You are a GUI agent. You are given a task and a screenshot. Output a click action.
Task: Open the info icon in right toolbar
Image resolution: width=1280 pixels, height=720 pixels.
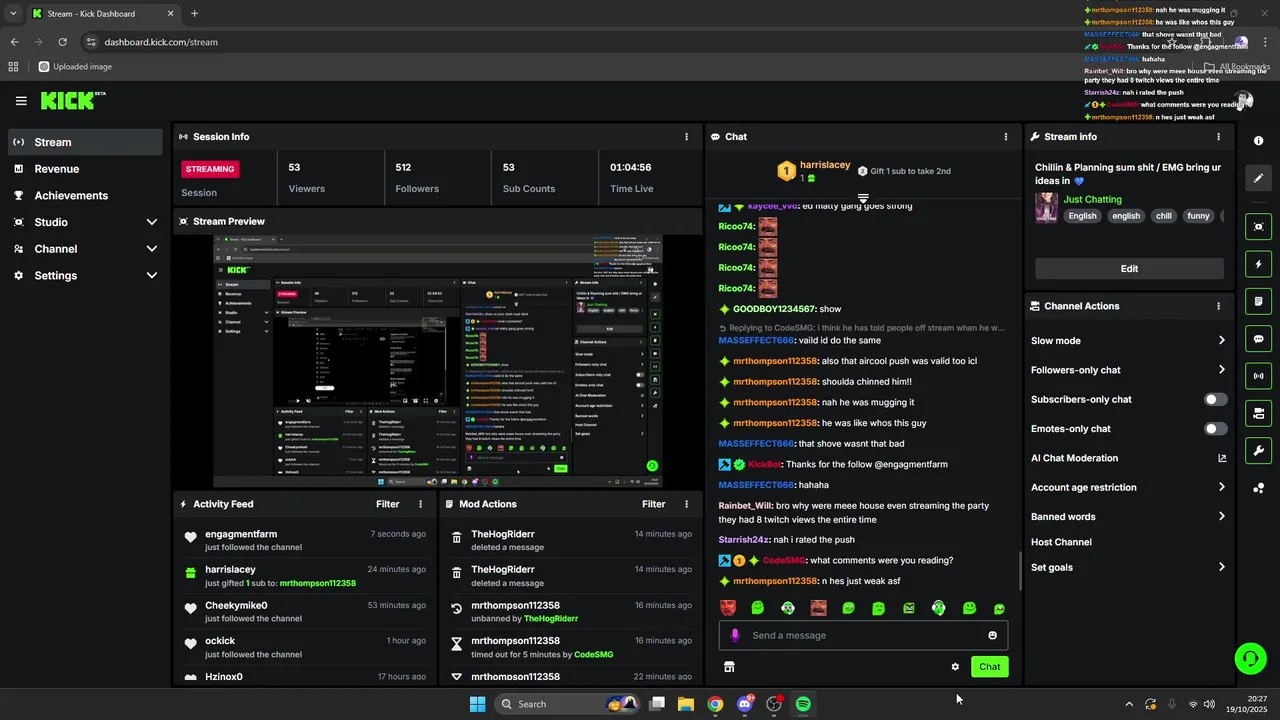[1258, 141]
